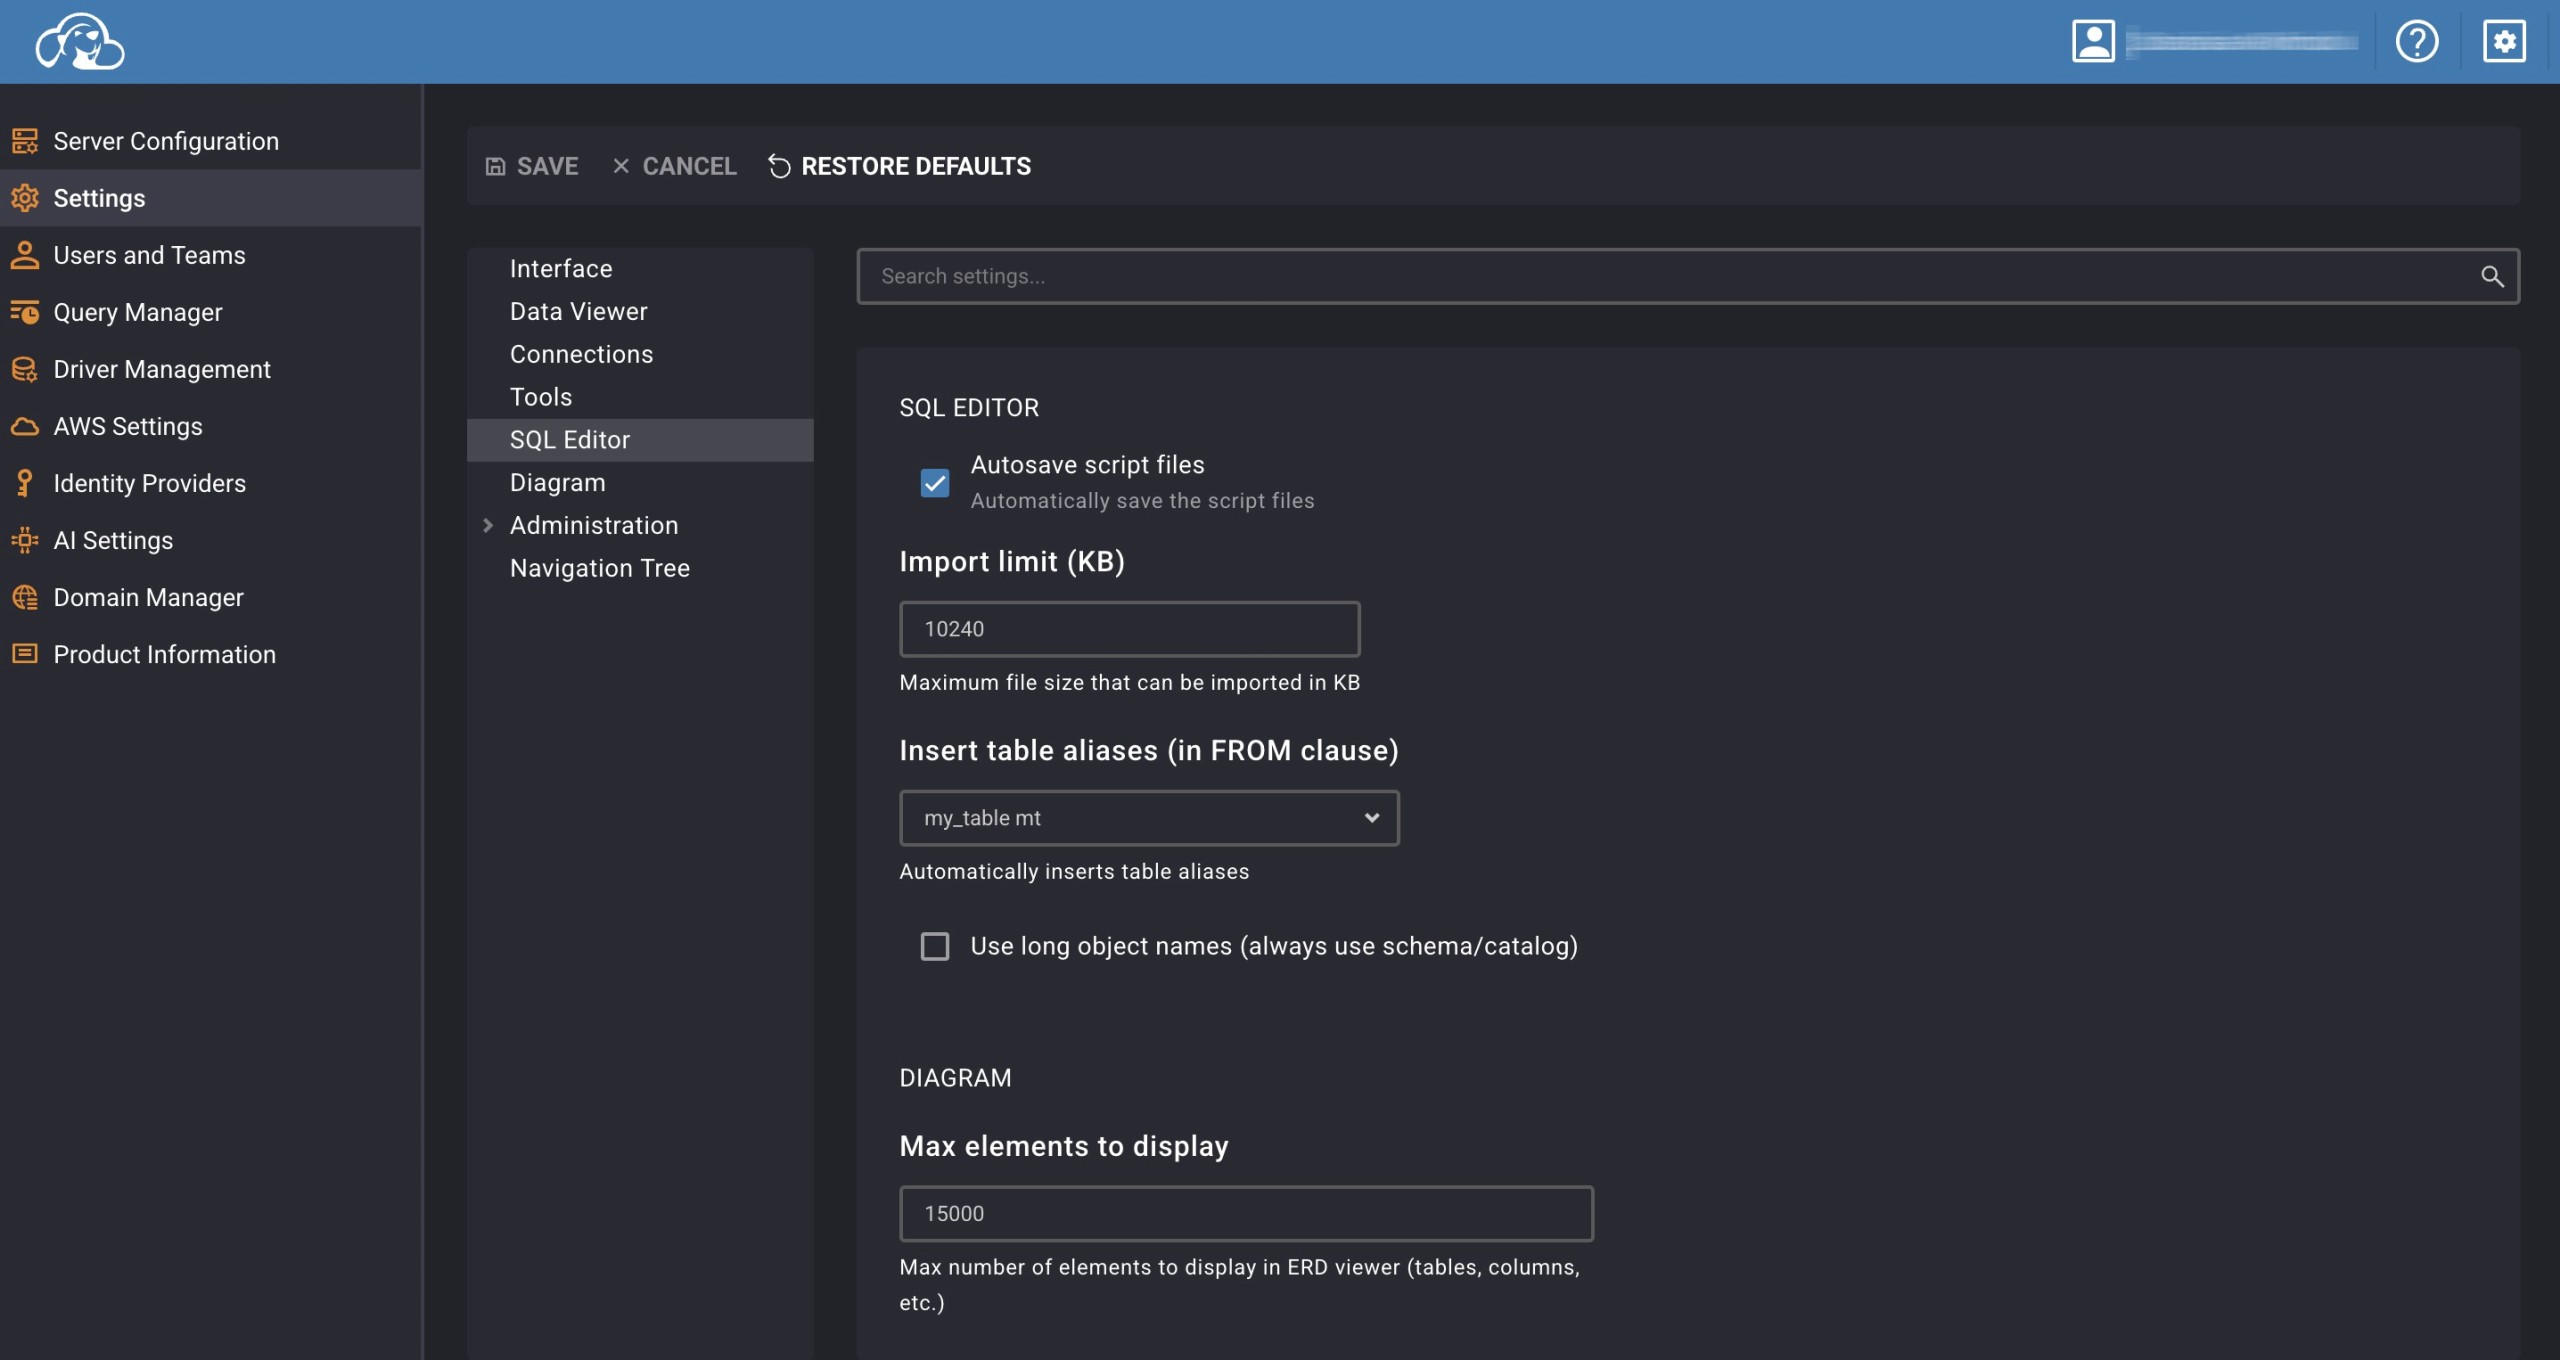Open the help question mark icon
This screenshot has width=2560, height=1360.
[2416, 42]
